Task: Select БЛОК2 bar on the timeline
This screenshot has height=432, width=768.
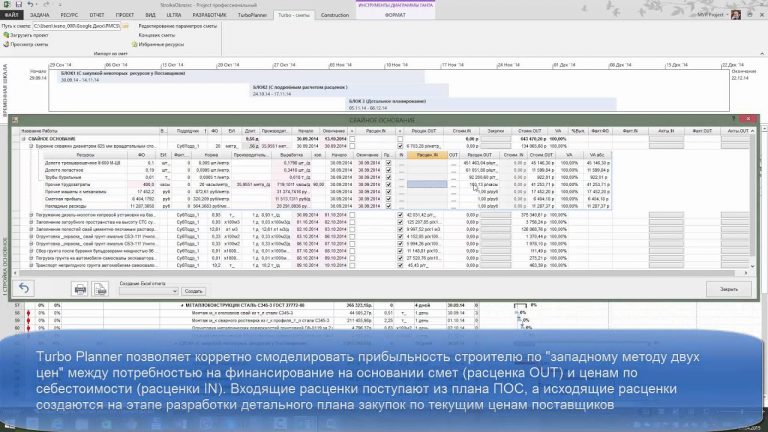Action: (349, 90)
